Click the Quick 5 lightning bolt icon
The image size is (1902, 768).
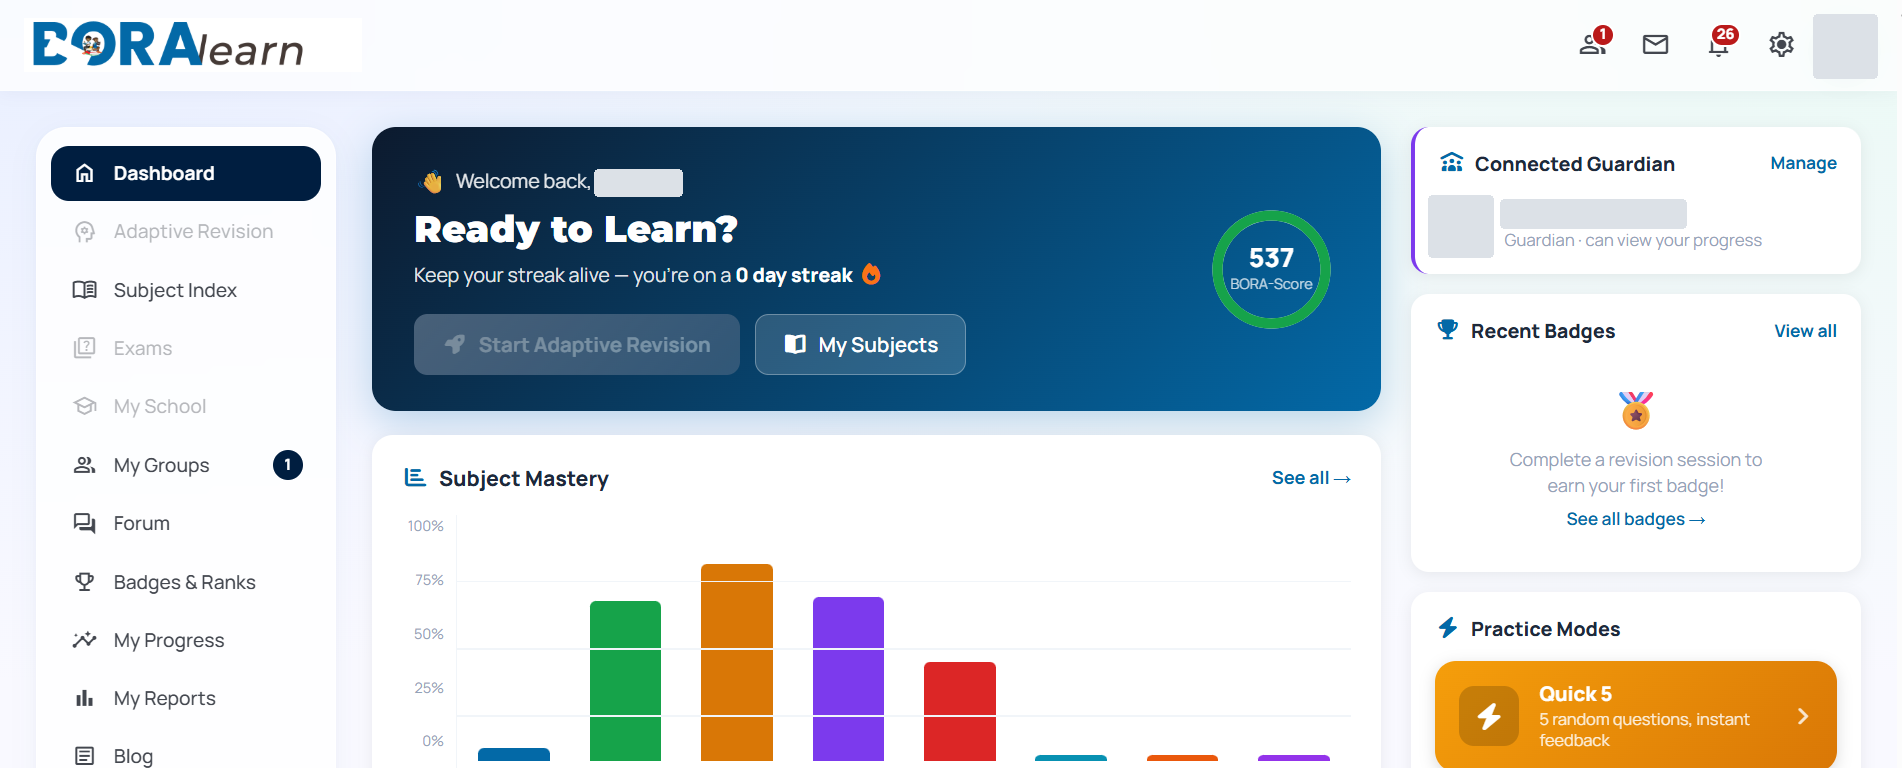(x=1489, y=716)
